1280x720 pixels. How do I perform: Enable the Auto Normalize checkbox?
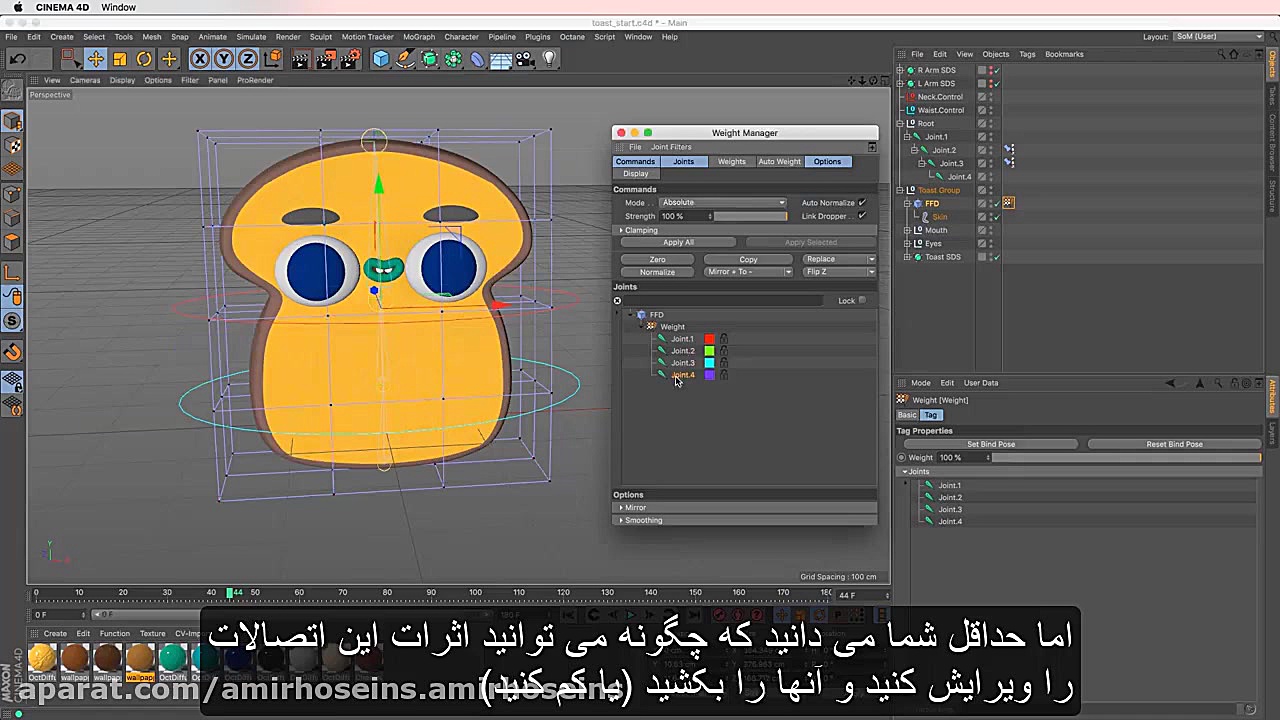point(864,202)
